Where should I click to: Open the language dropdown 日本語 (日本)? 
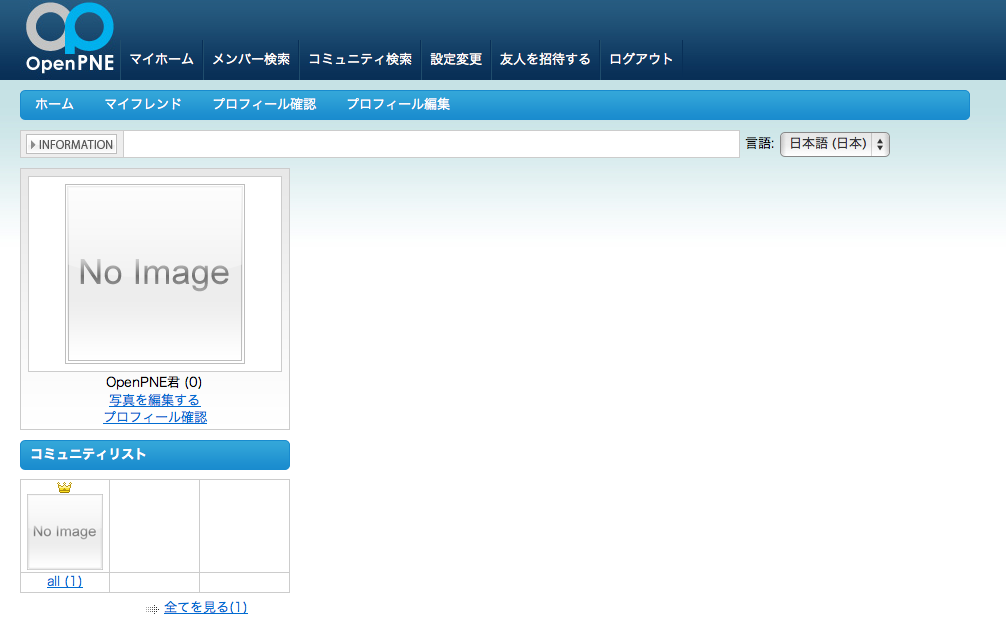point(834,144)
